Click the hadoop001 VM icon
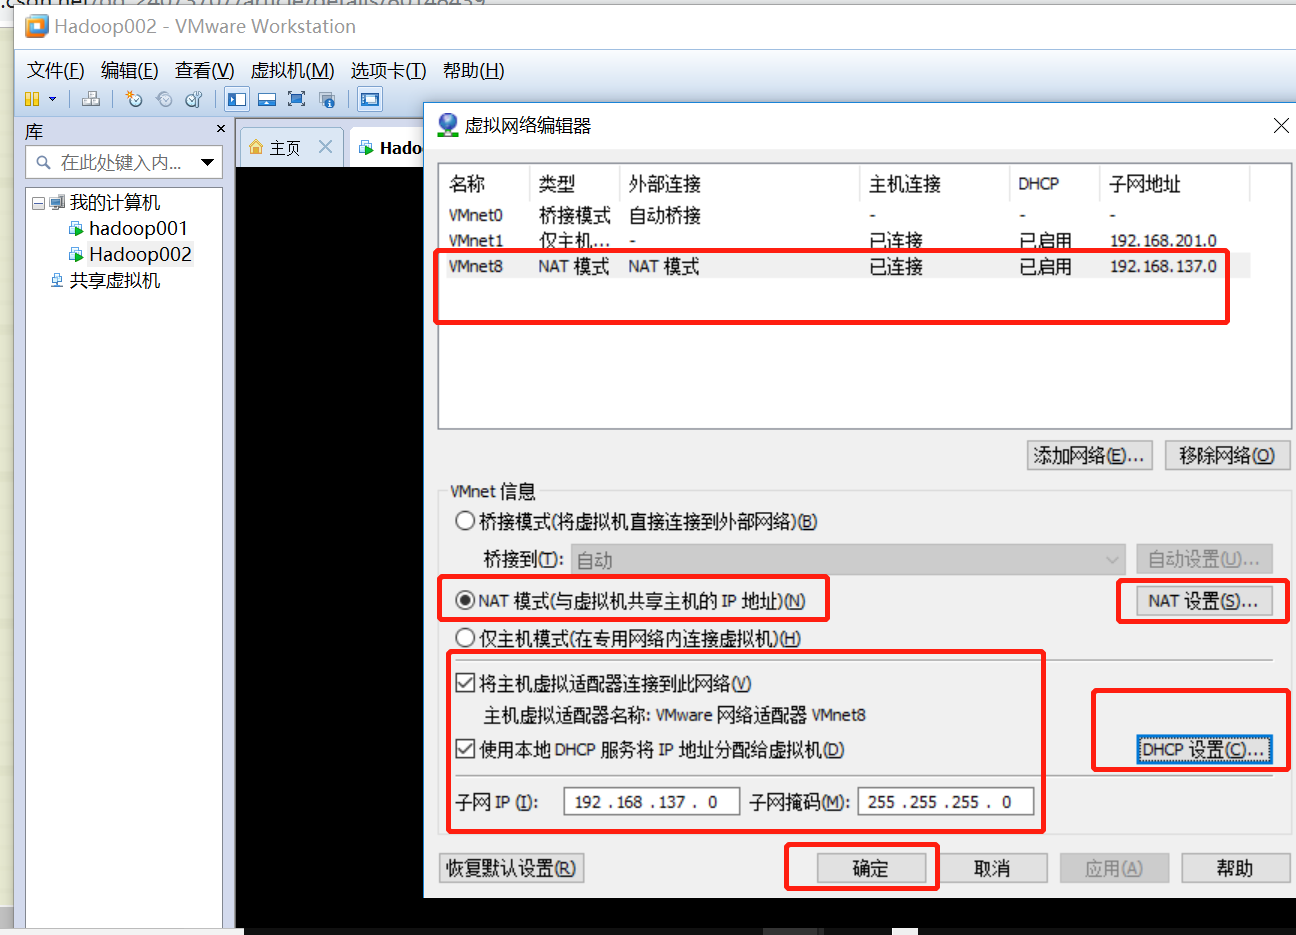1296x935 pixels. (x=75, y=229)
